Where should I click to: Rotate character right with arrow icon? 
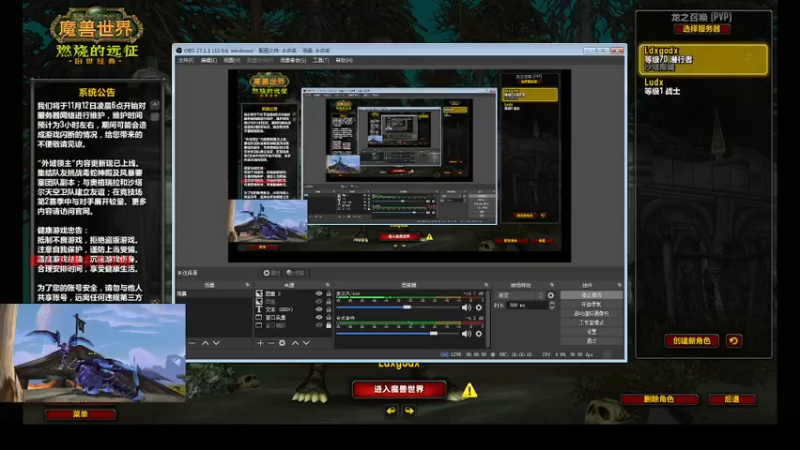(x=409, y=410)
